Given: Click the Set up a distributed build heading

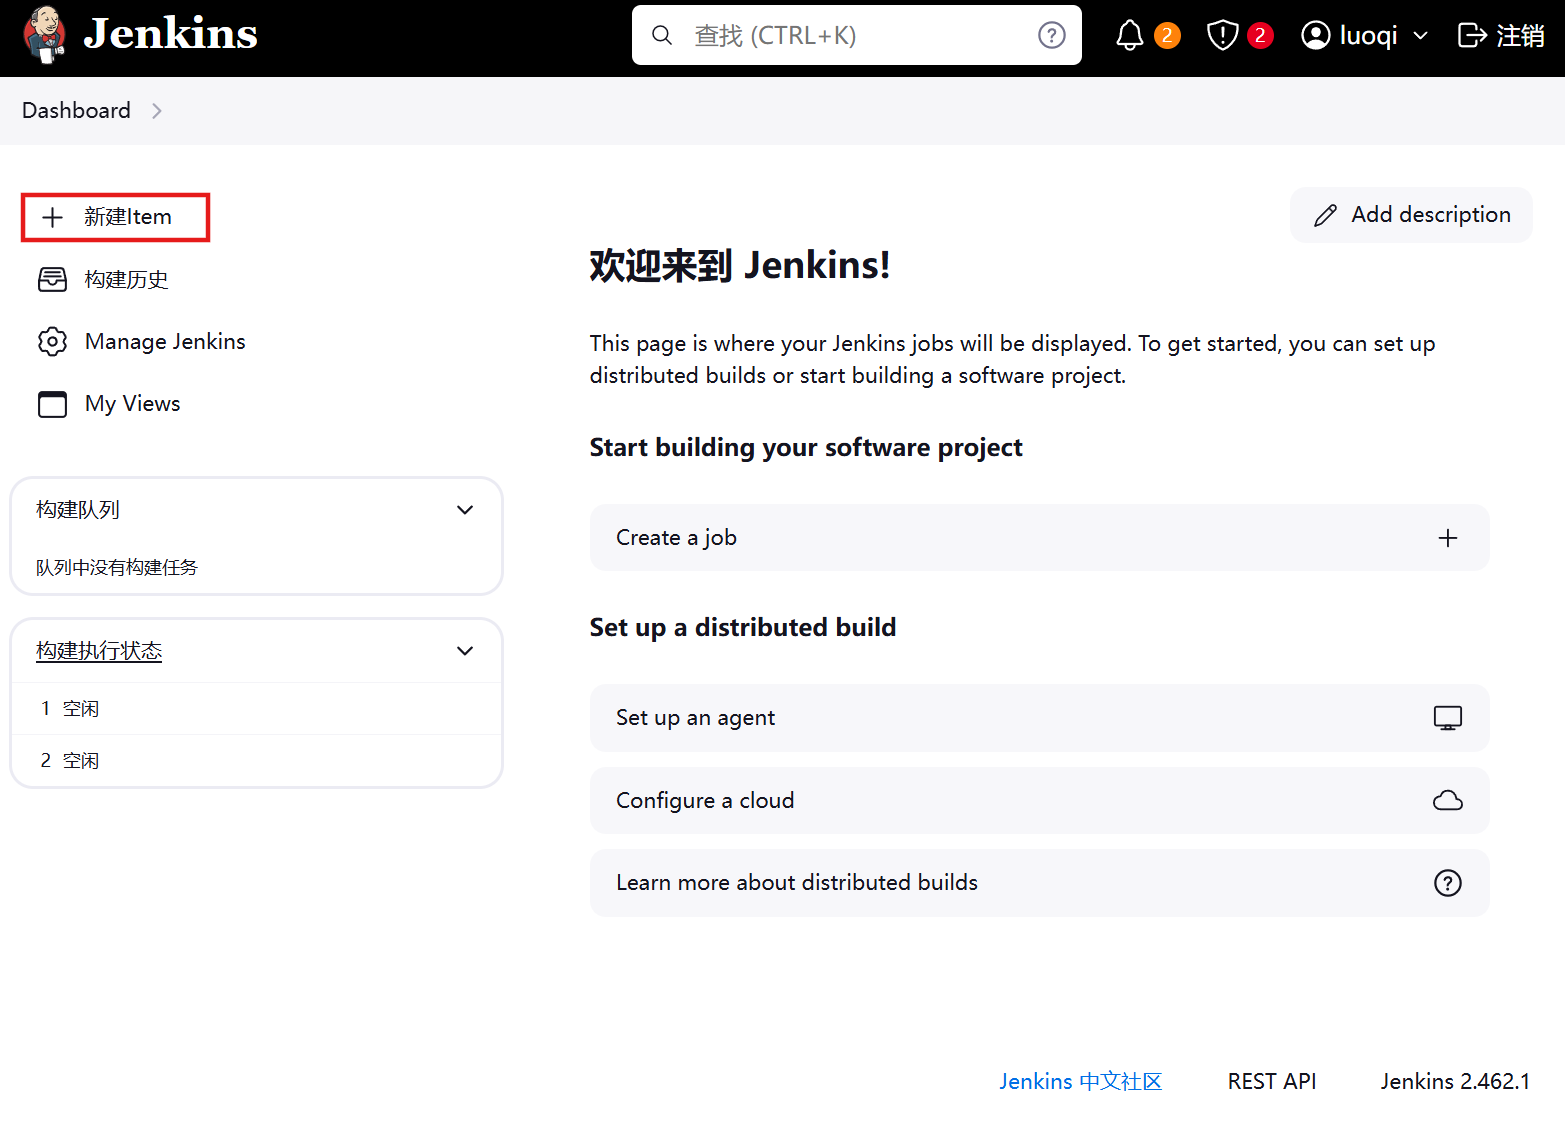Looking at the screenshot, I should [x=743, y=627].
